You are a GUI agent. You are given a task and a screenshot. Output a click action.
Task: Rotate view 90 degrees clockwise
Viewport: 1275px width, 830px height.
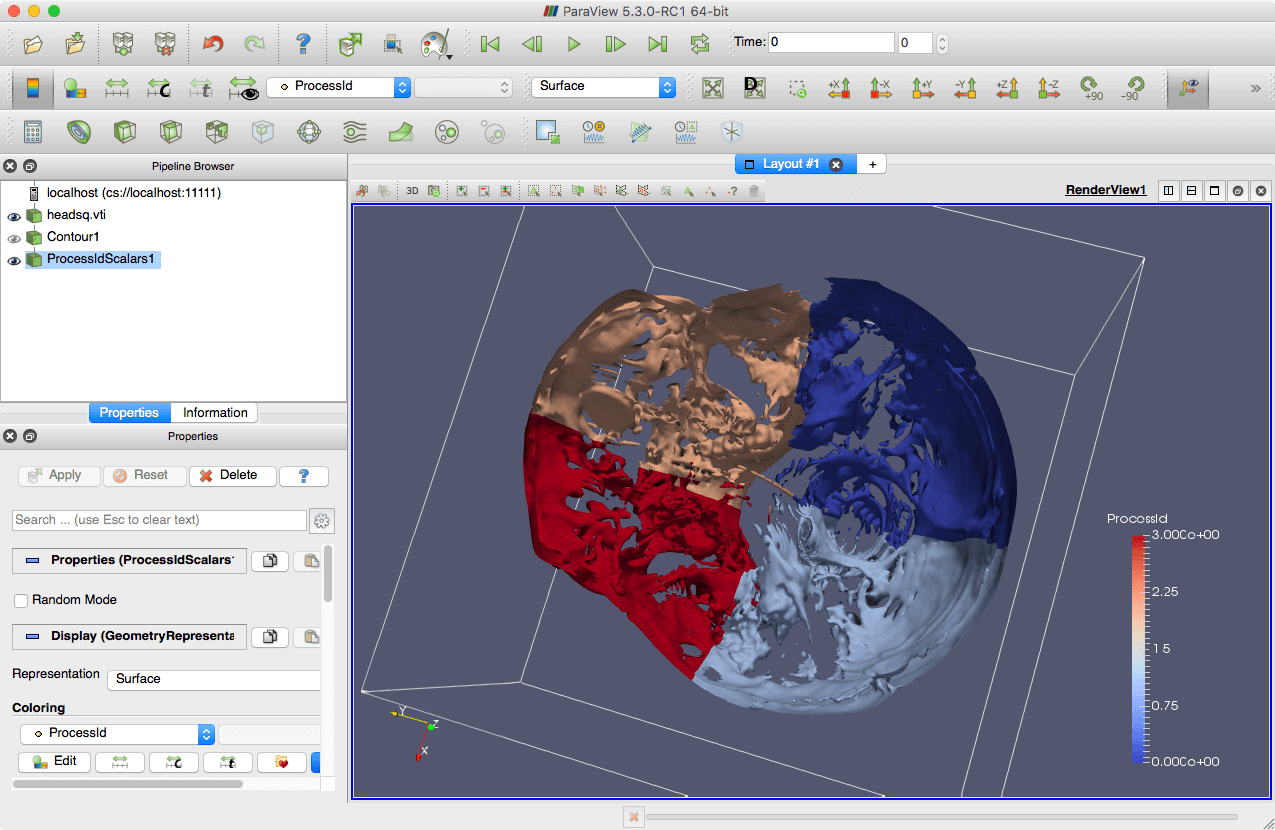[1092, 88]
